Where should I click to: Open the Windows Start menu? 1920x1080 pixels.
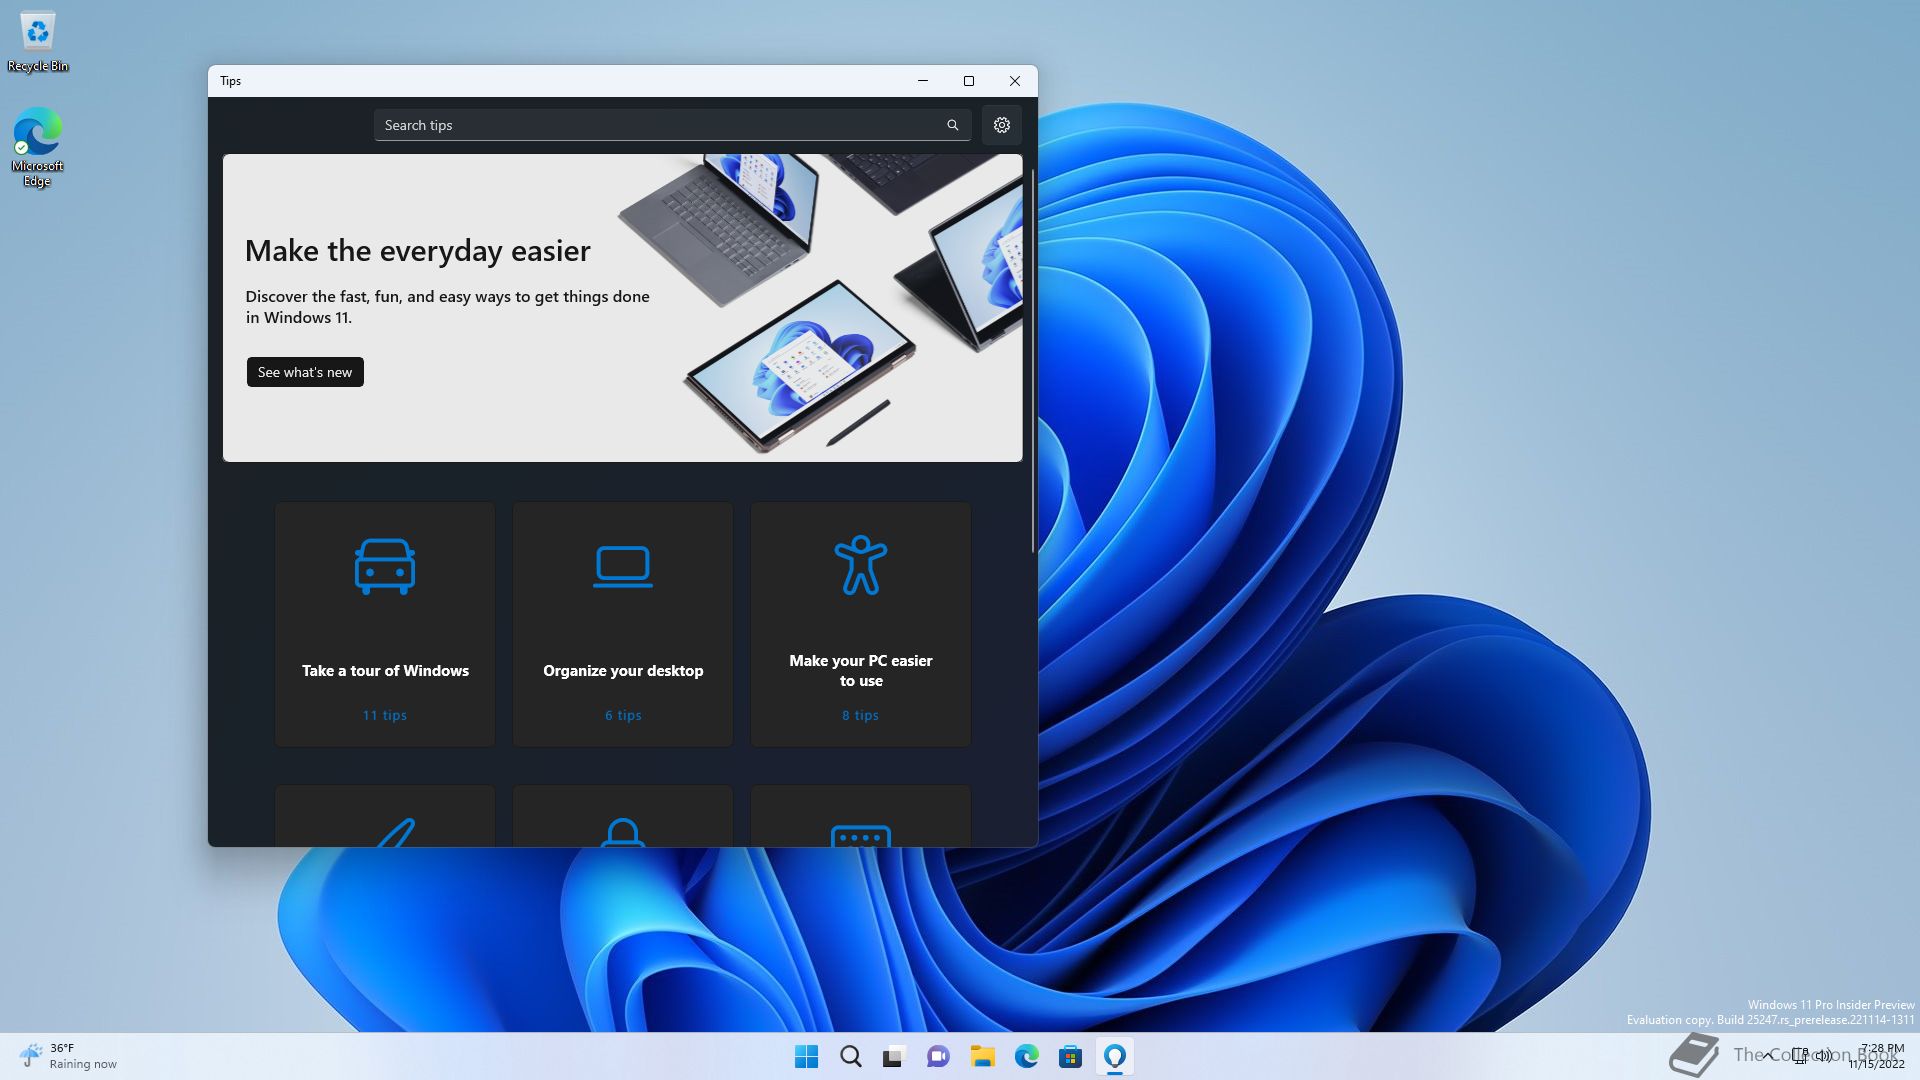tap(806, 1056)
